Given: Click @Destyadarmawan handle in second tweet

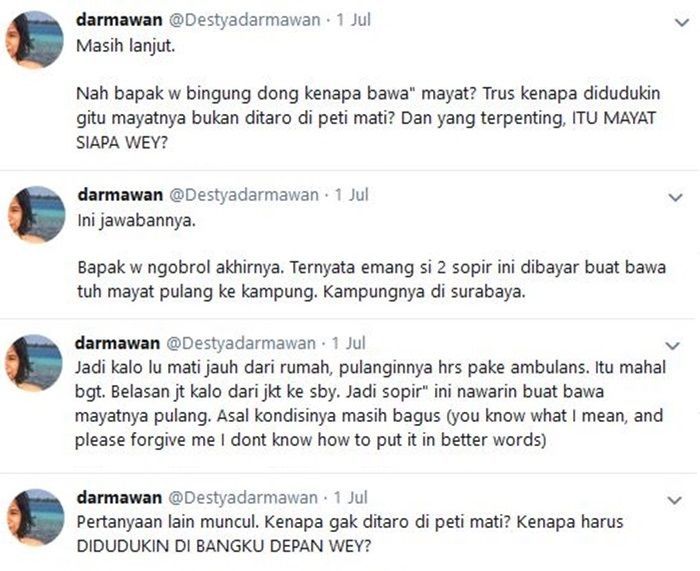Looking at the screenshot, I should tap(244, 195).
